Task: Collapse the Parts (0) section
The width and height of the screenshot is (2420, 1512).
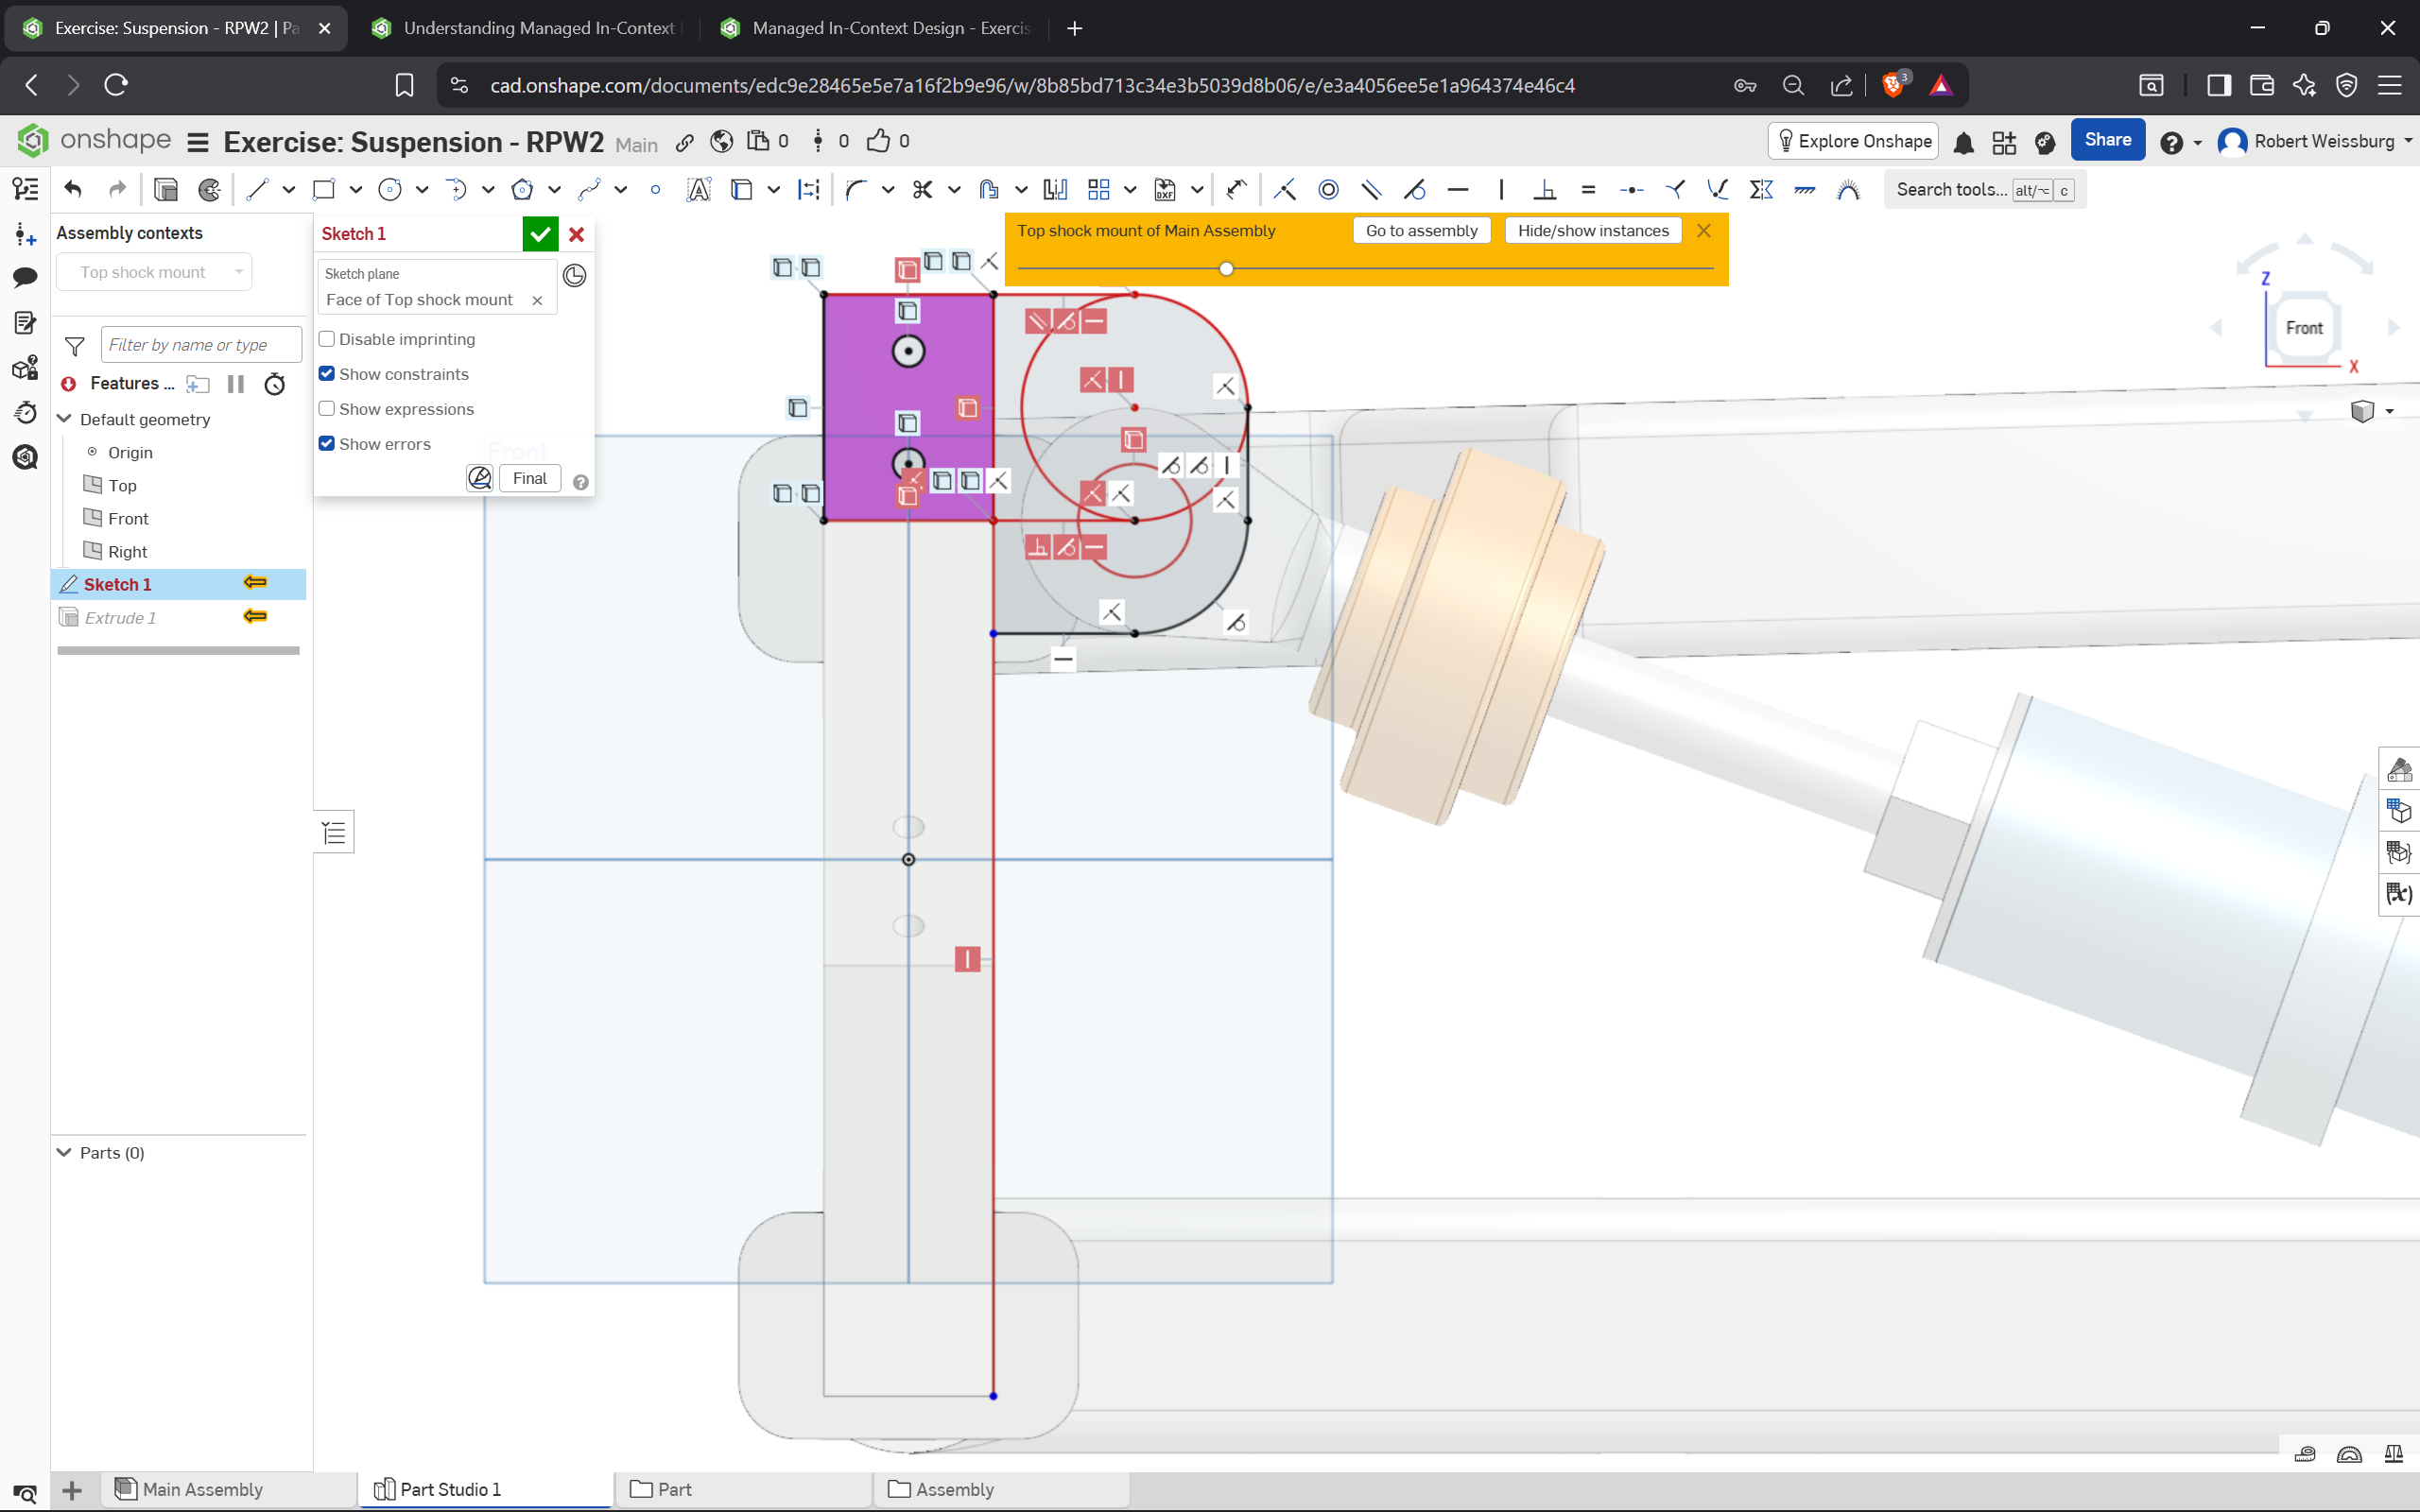Action: (x=65, y=1152)
